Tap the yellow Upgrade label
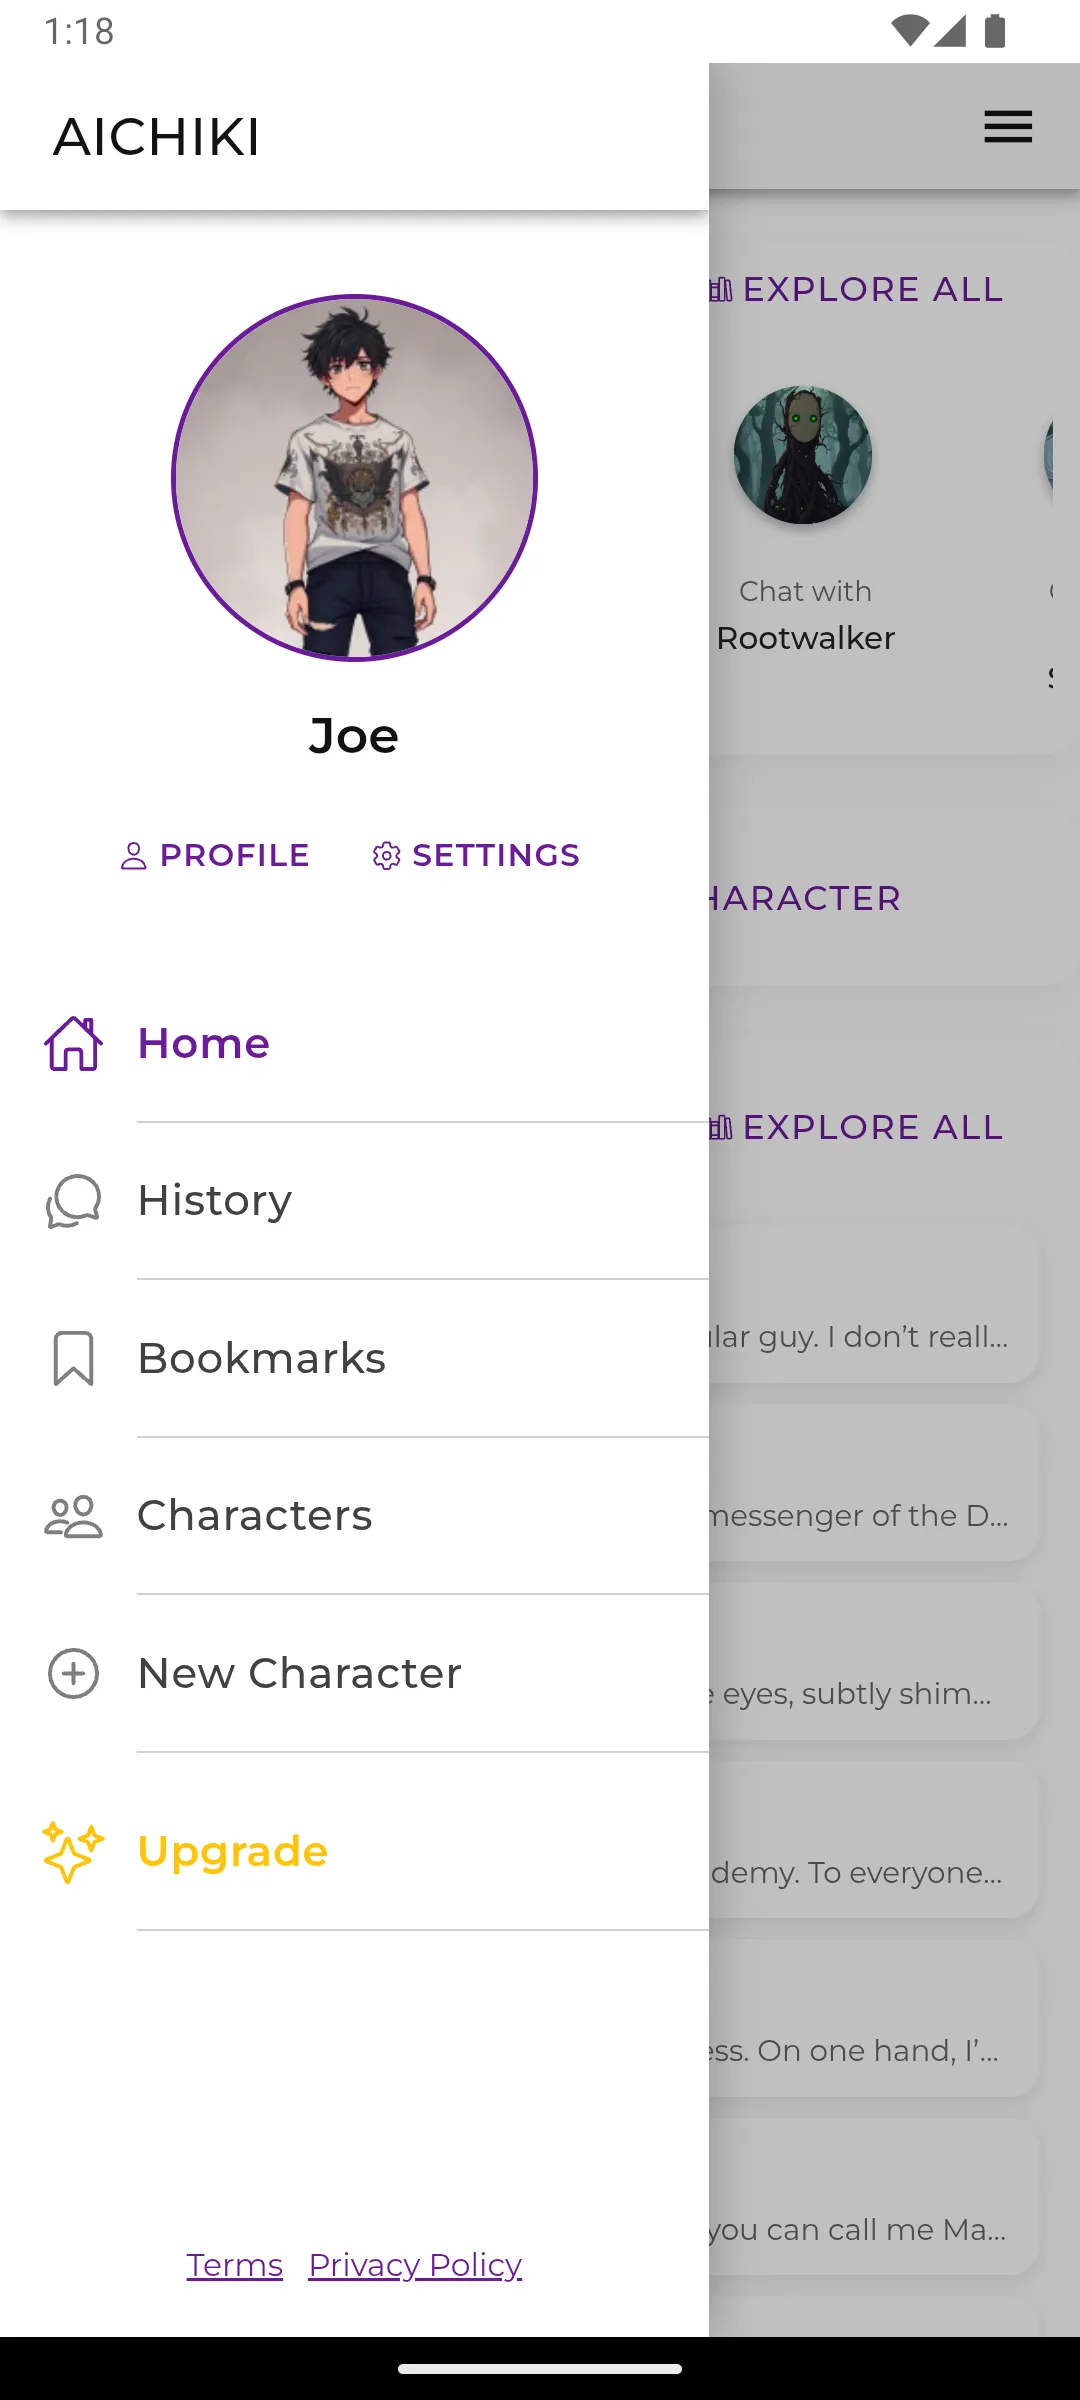This screenshot has width=1080, height=2400. [233, 1852]
